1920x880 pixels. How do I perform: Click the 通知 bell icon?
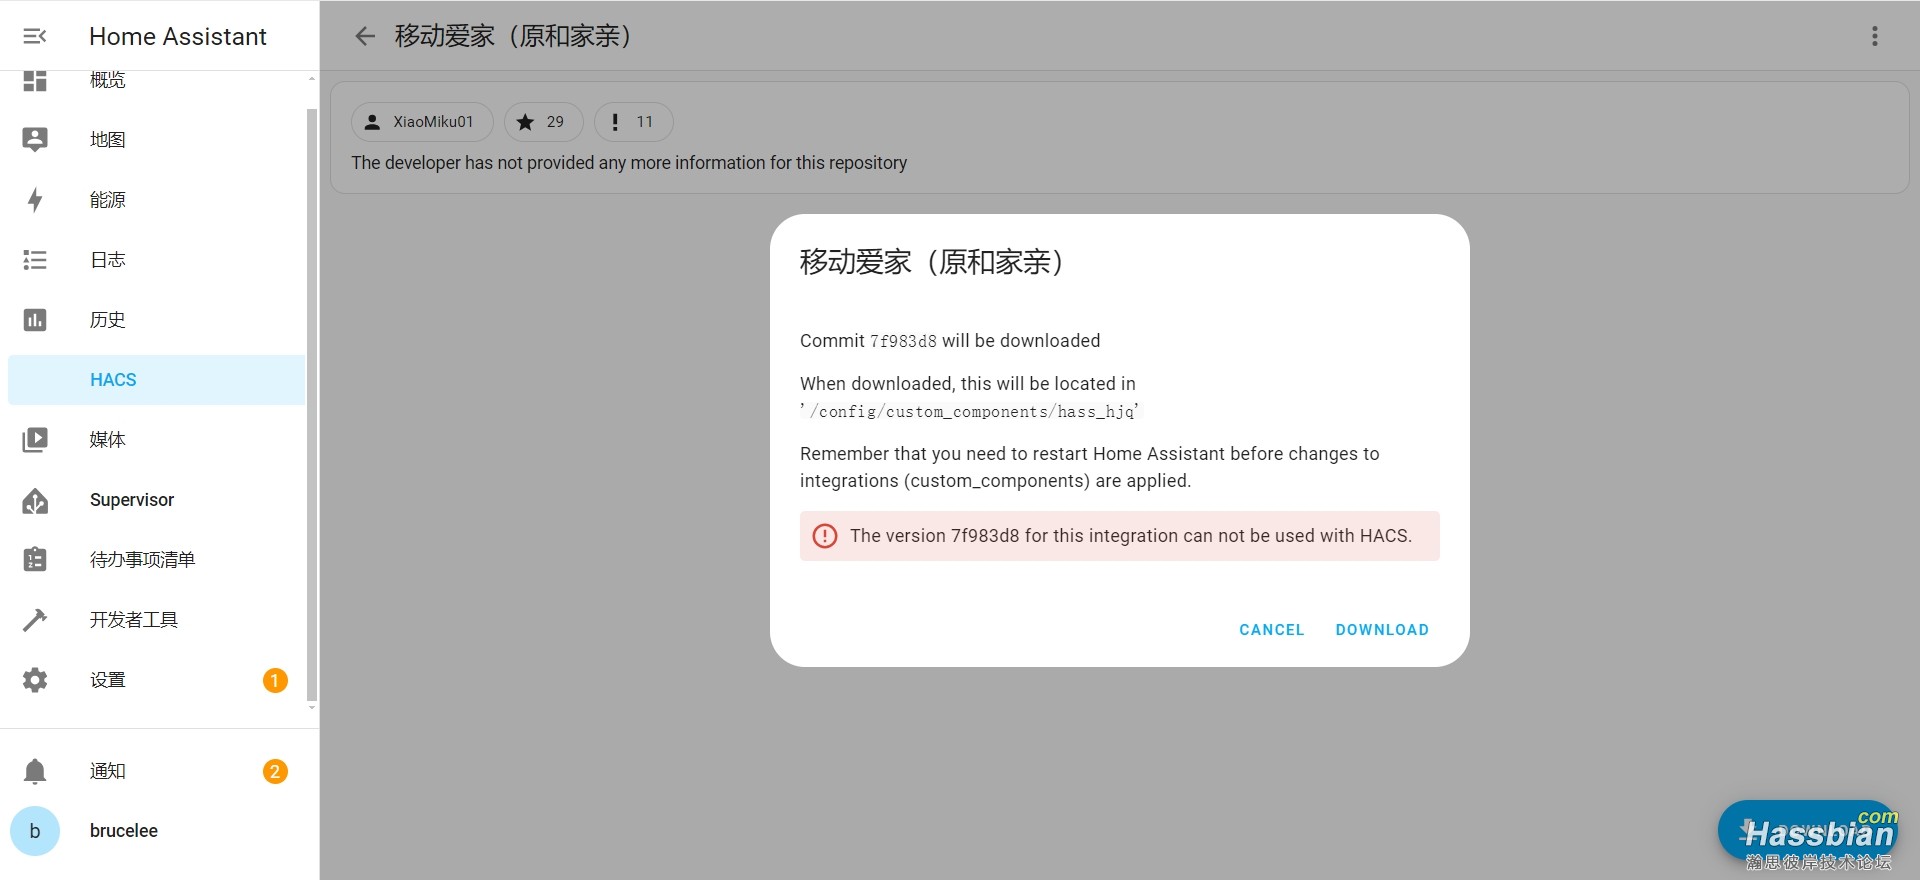click(x=35, y=771)
